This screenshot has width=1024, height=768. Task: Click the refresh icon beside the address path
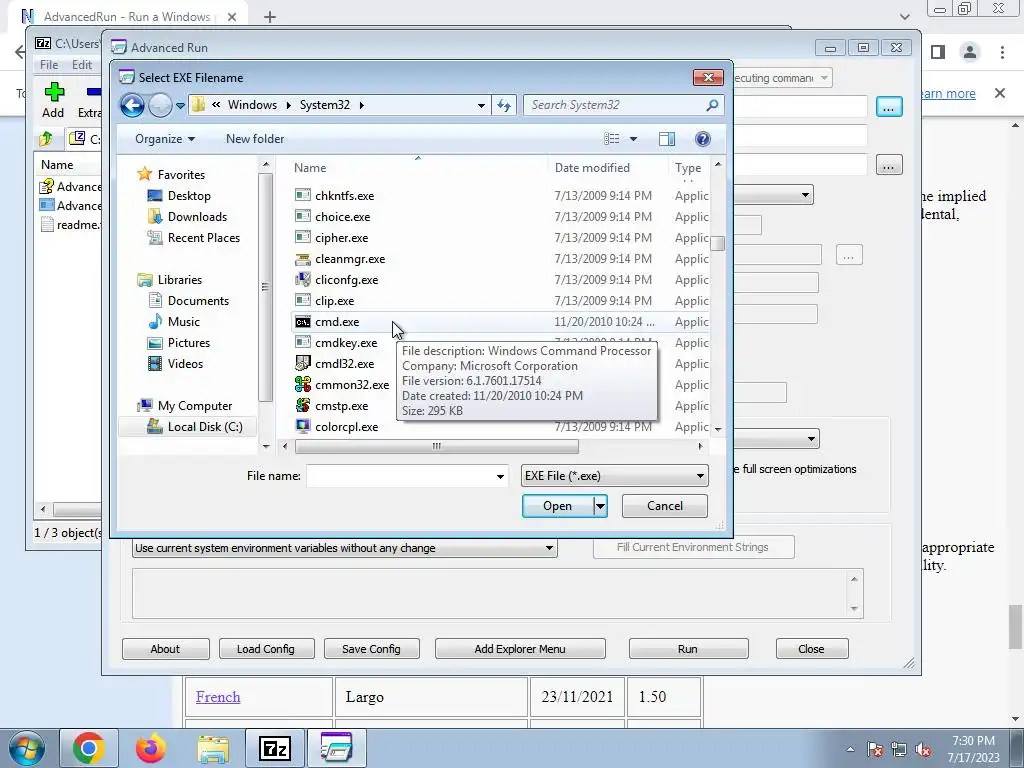[504, 104]
